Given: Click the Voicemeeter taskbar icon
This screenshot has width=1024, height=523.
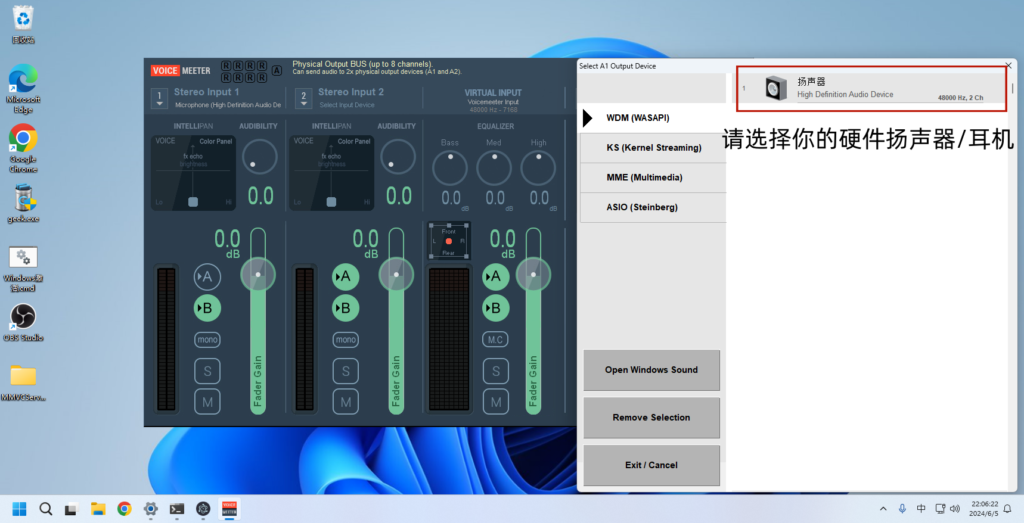Looking at the screenshot, I should (x=229, y=509).
